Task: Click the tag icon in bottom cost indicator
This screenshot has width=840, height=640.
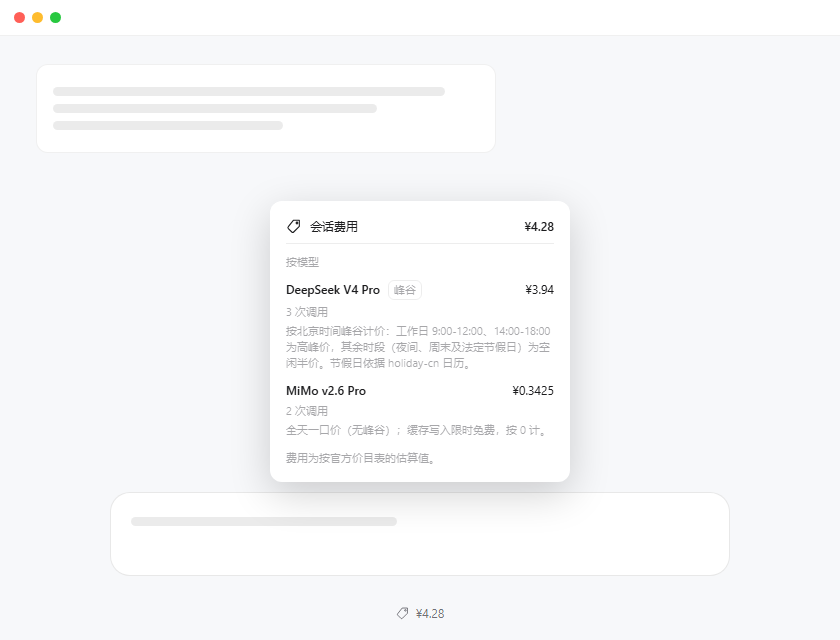Action: [402, 613]
